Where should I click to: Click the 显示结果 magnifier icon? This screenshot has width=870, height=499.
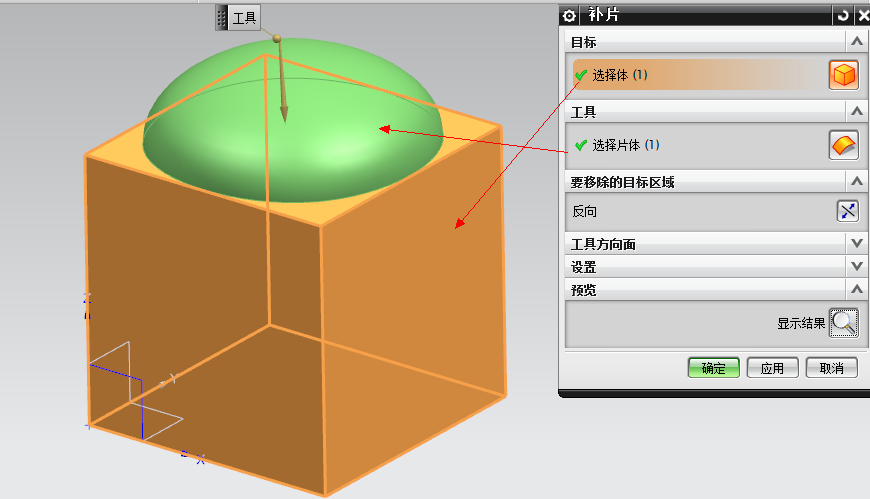coord(844,322)
